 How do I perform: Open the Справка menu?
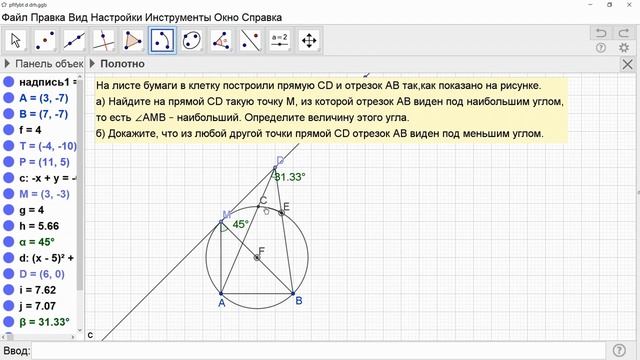[x=262, y=18]
